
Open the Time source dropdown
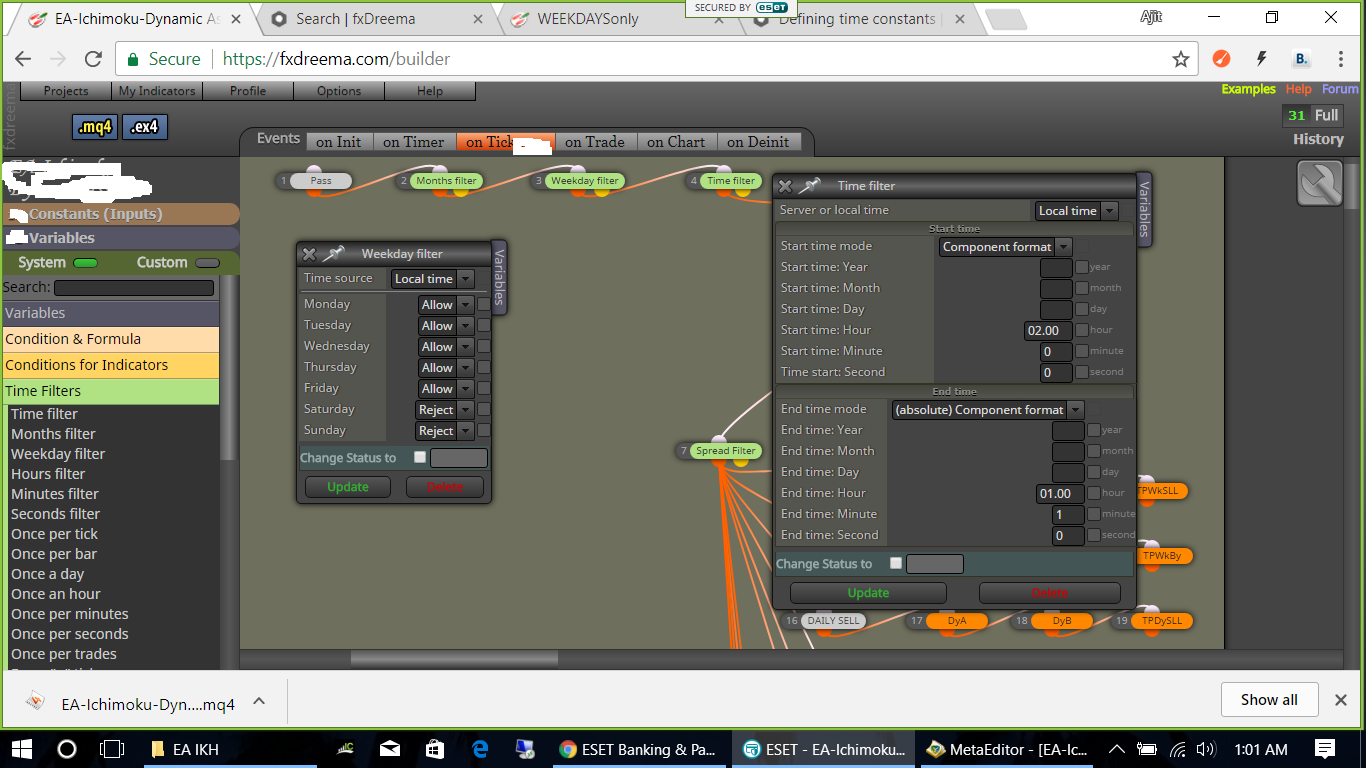coord(432,279)
